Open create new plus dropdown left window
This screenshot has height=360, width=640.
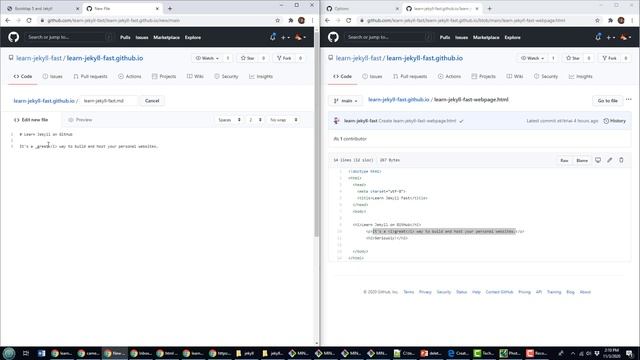(285, 37)
